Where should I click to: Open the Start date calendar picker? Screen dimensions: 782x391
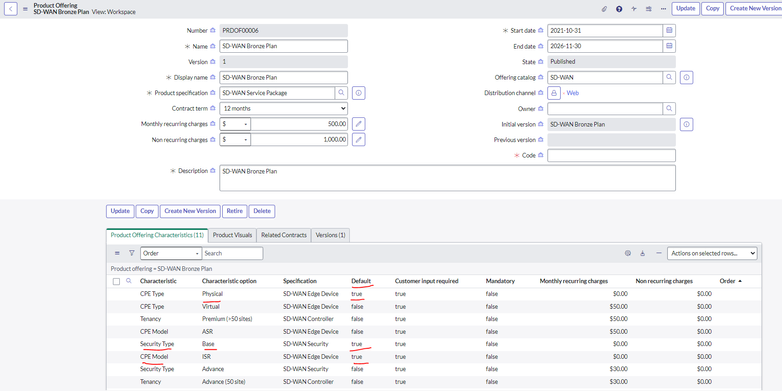669,30
